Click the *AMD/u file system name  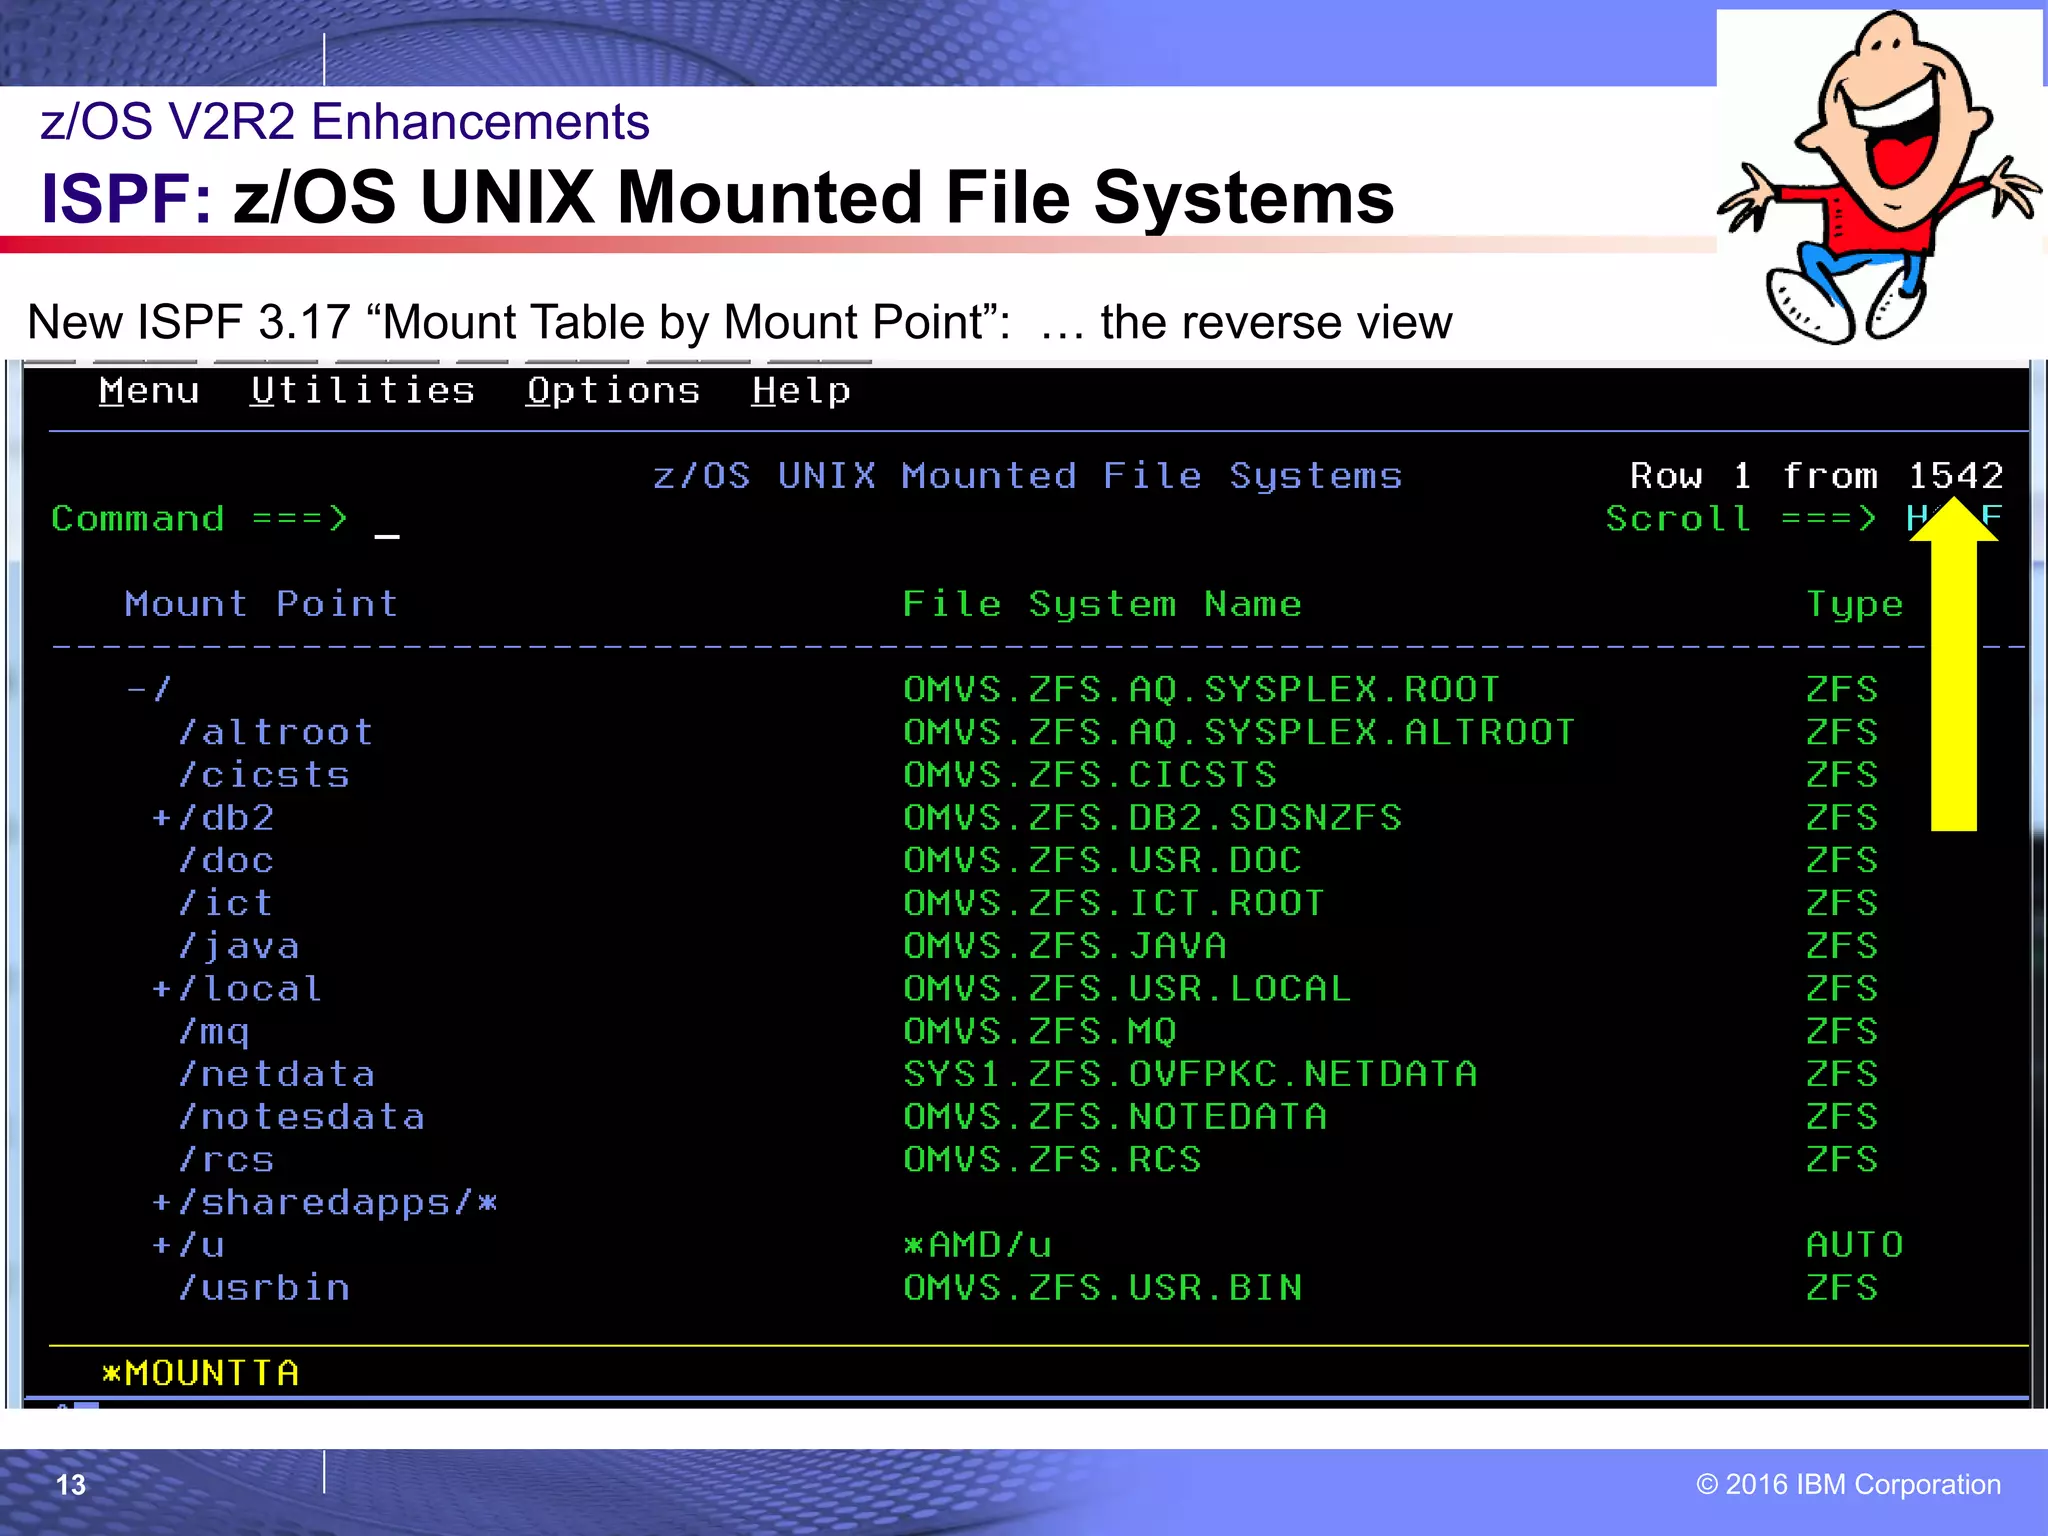(x=977, y=1245)
